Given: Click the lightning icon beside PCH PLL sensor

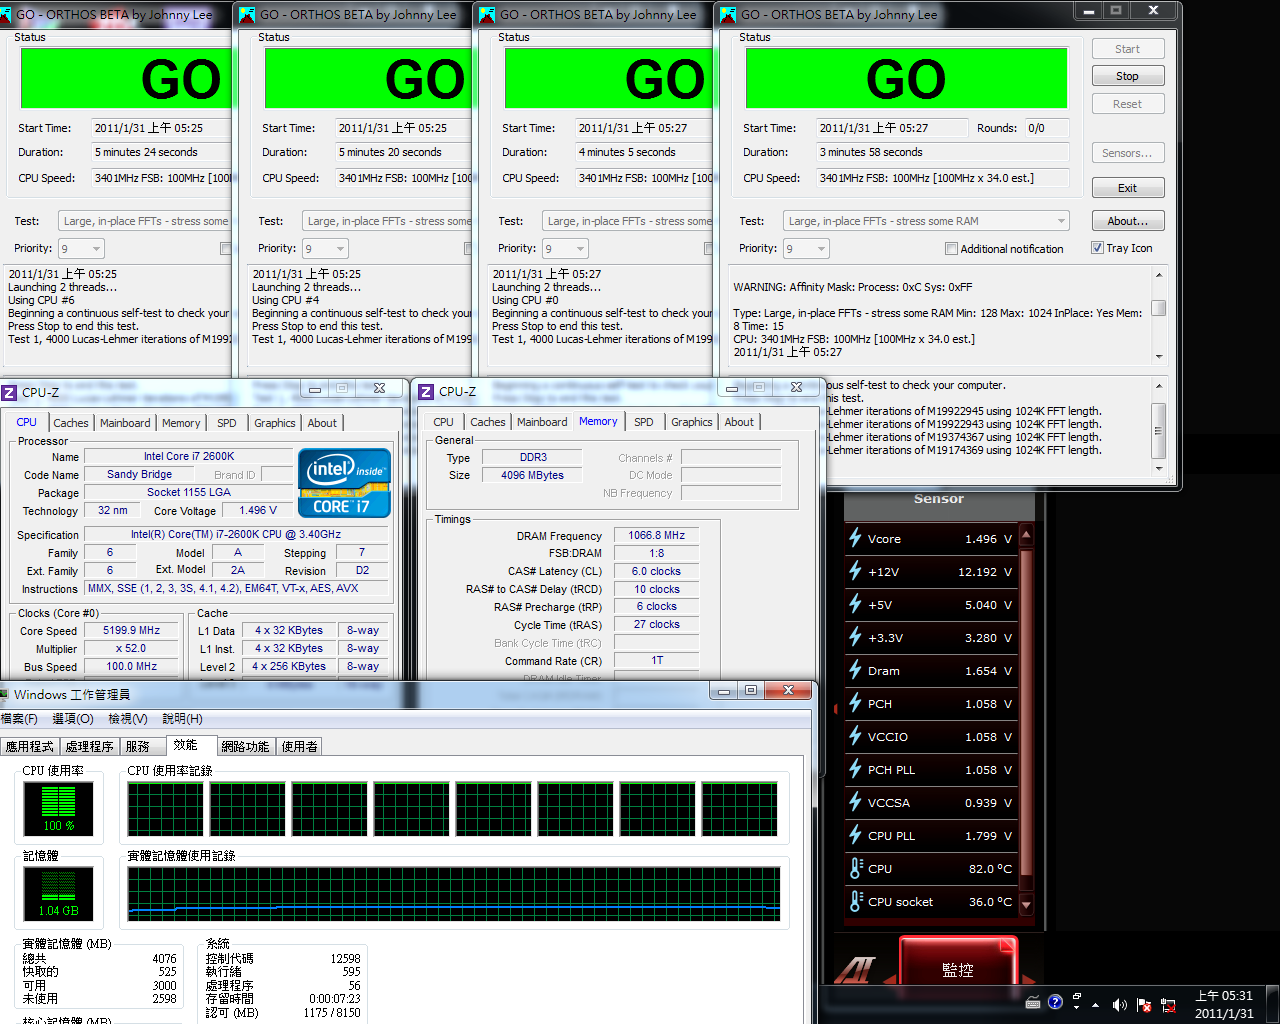Looking at the screenshot, I should pyautogui.click(x=855, y=769).
